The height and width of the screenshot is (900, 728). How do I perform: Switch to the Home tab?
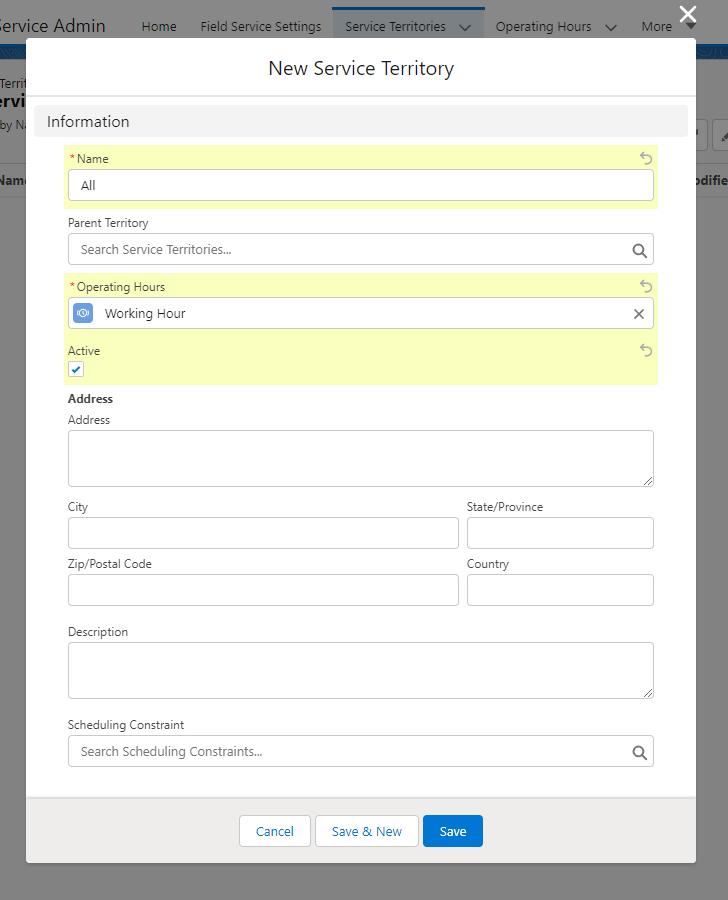click(x=159, y=27)
